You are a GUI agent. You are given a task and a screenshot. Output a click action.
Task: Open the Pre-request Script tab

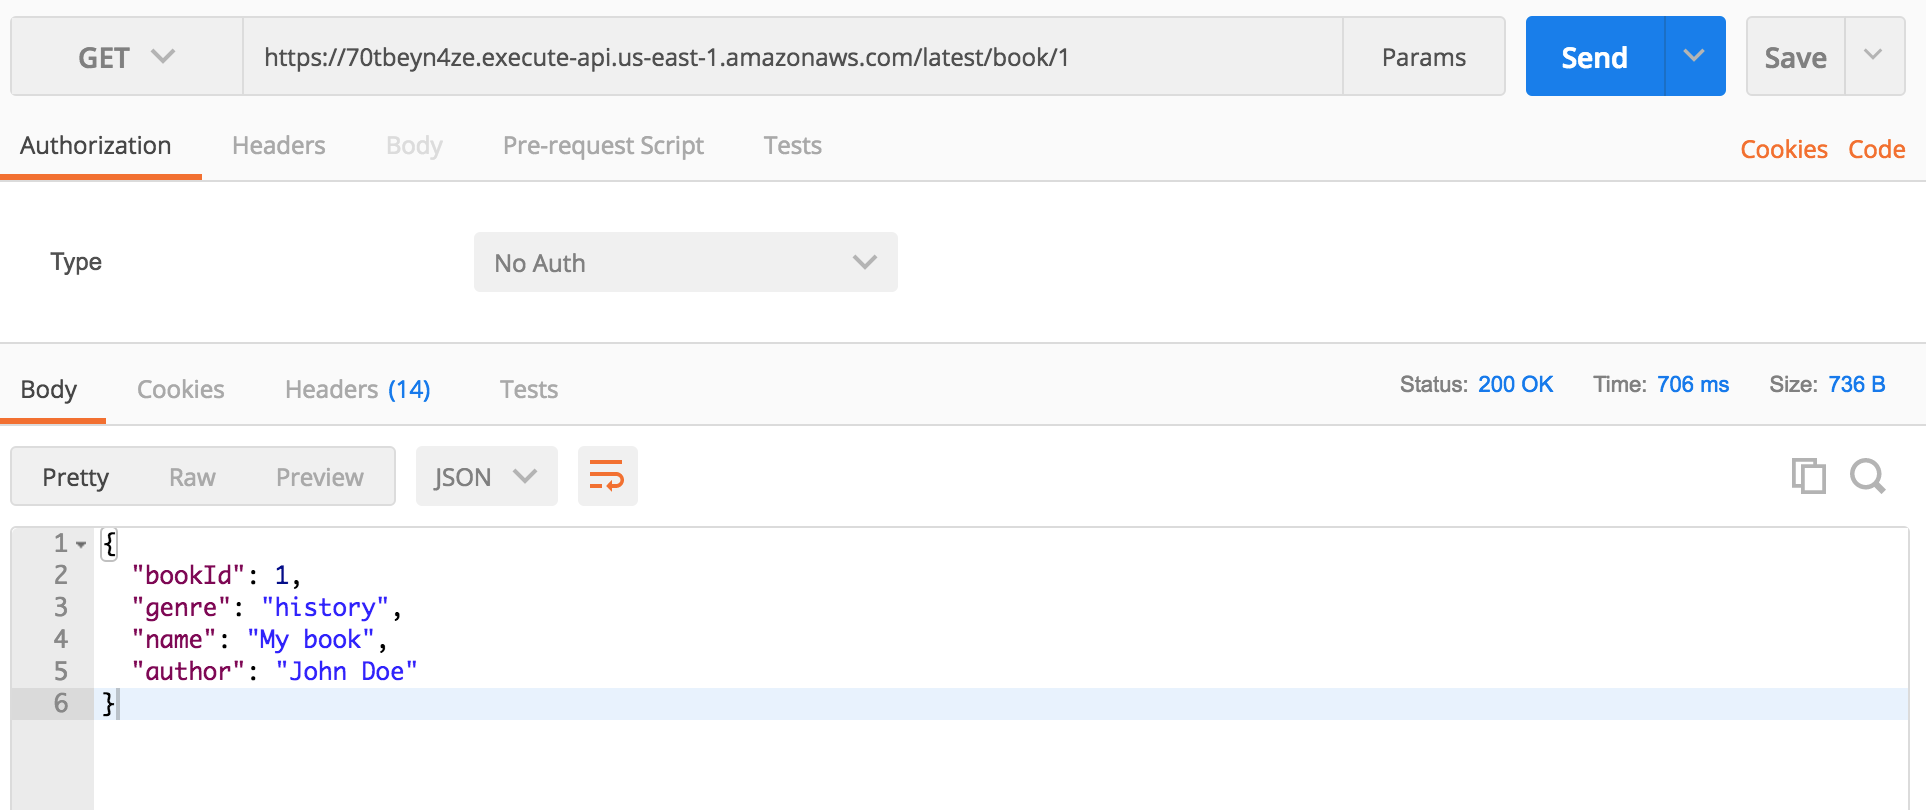coord(603,146)
